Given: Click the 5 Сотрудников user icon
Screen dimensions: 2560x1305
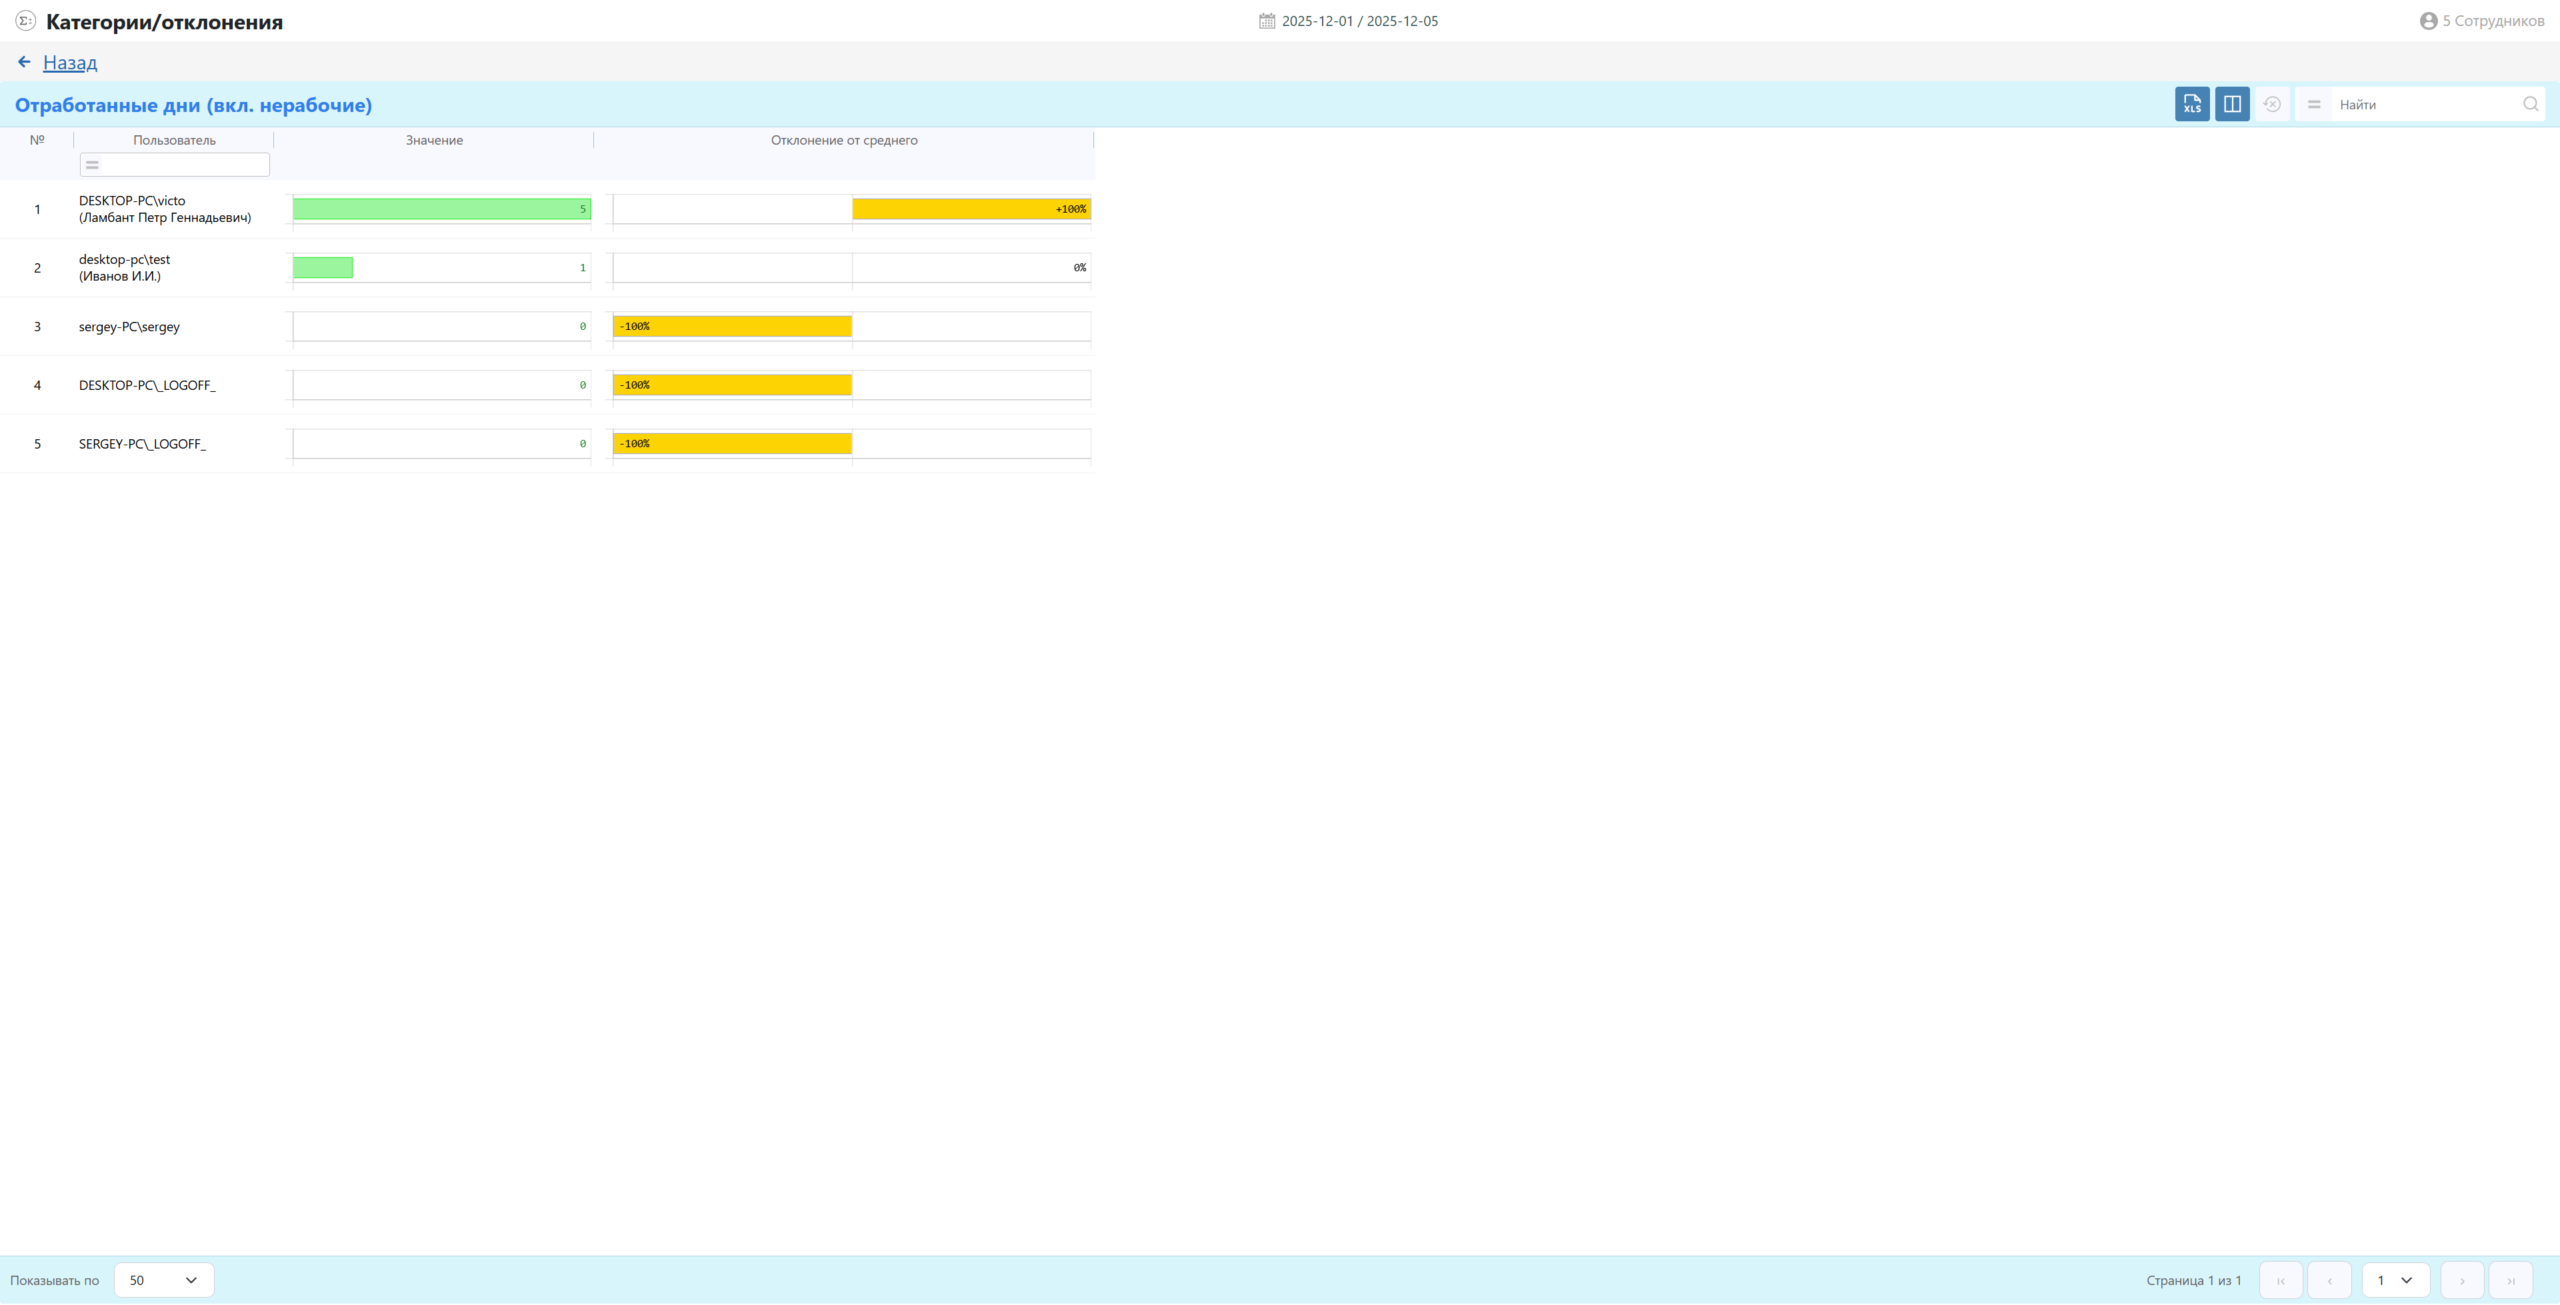Looking at the screenshot, I should click(2428, 21).
